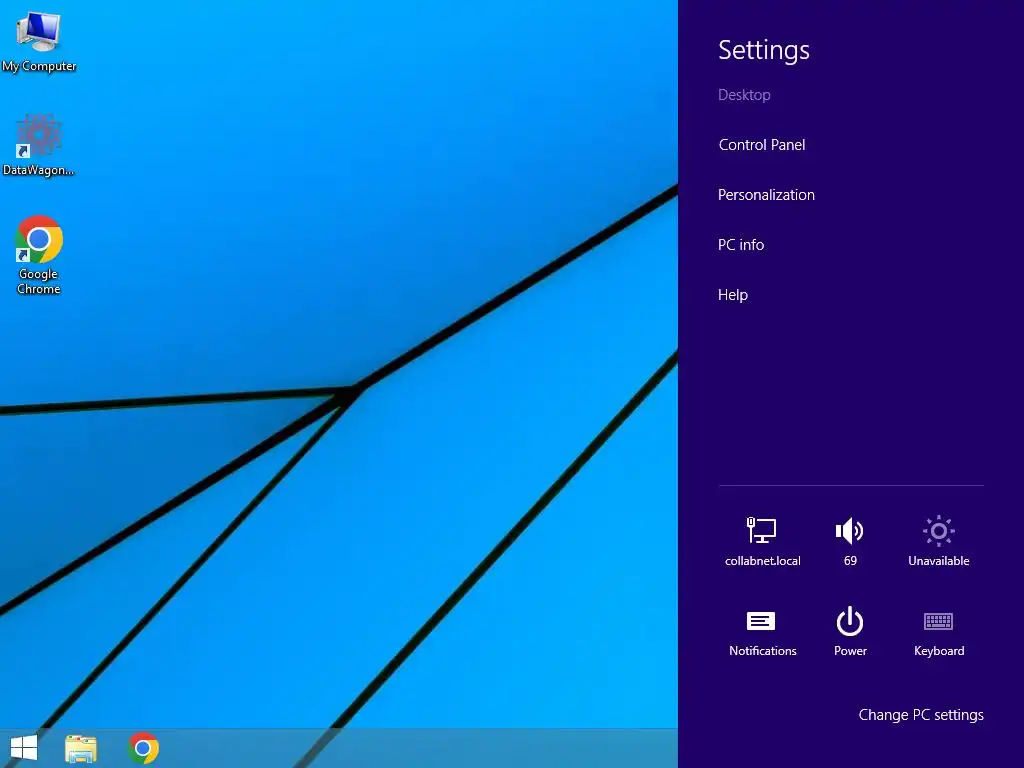Open File Explorer from the taskbar
The height and width of the screenshot is (768, 1024).
(81, 748)
